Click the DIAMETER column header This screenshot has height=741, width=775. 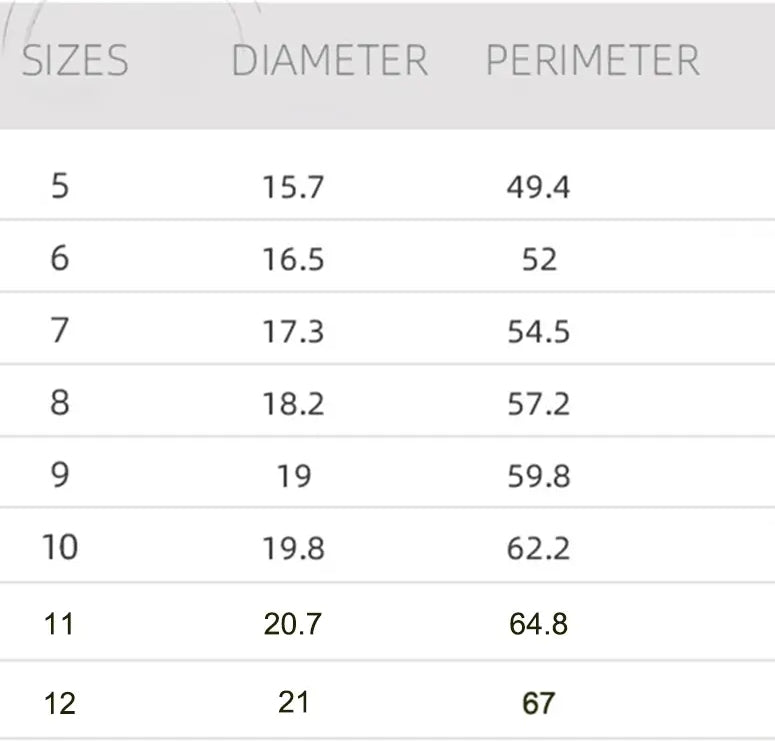(329, 61)
